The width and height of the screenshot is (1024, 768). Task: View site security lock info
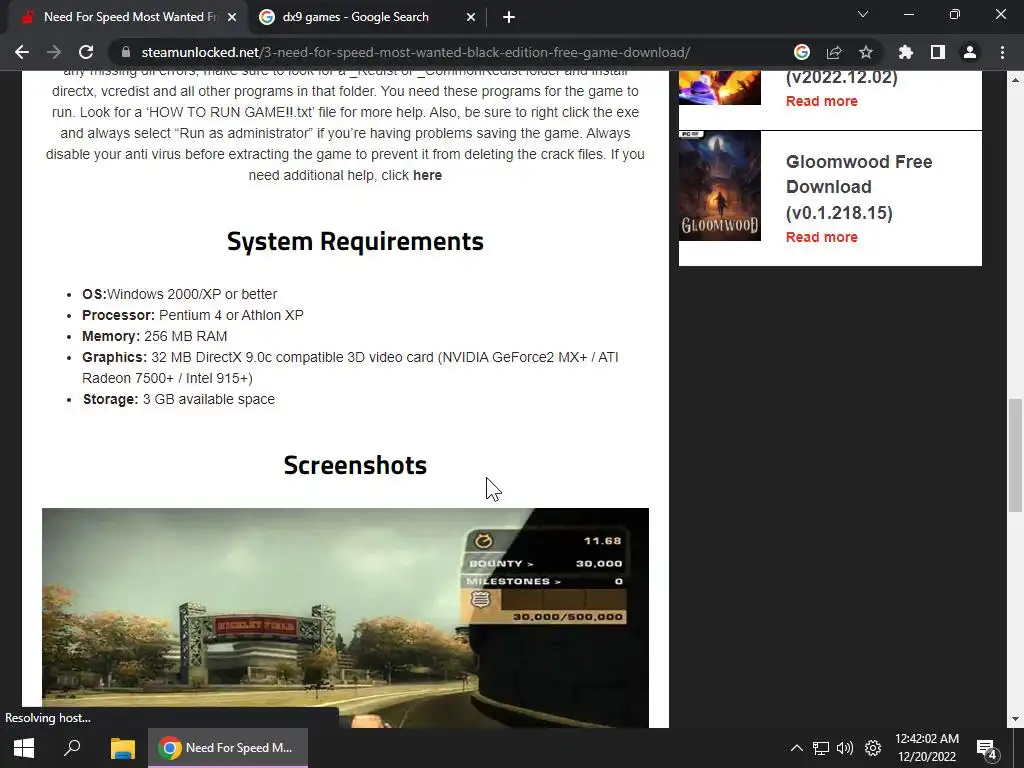pos(126,52)
